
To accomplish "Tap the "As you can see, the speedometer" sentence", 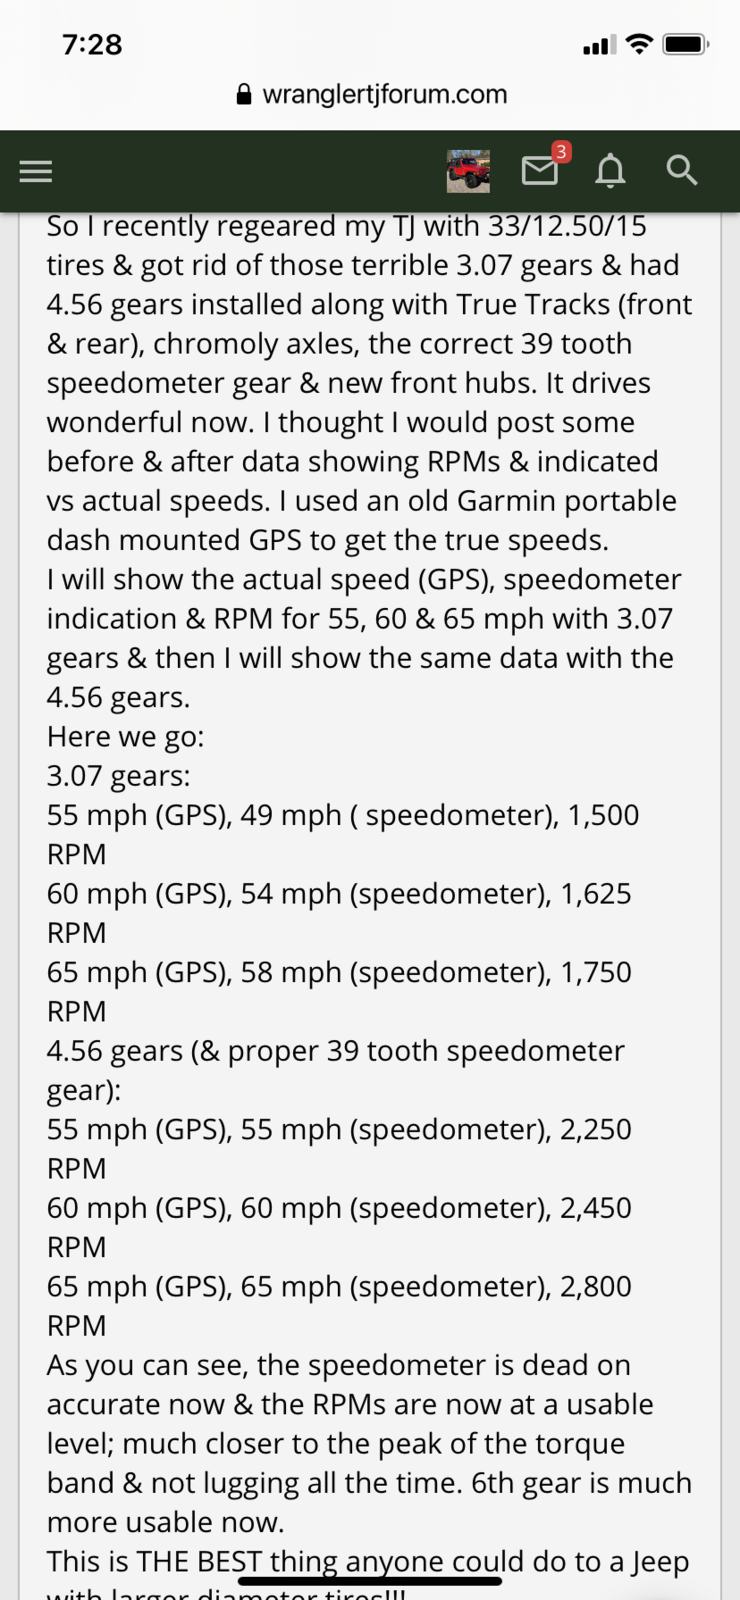I will (338, 1365).
